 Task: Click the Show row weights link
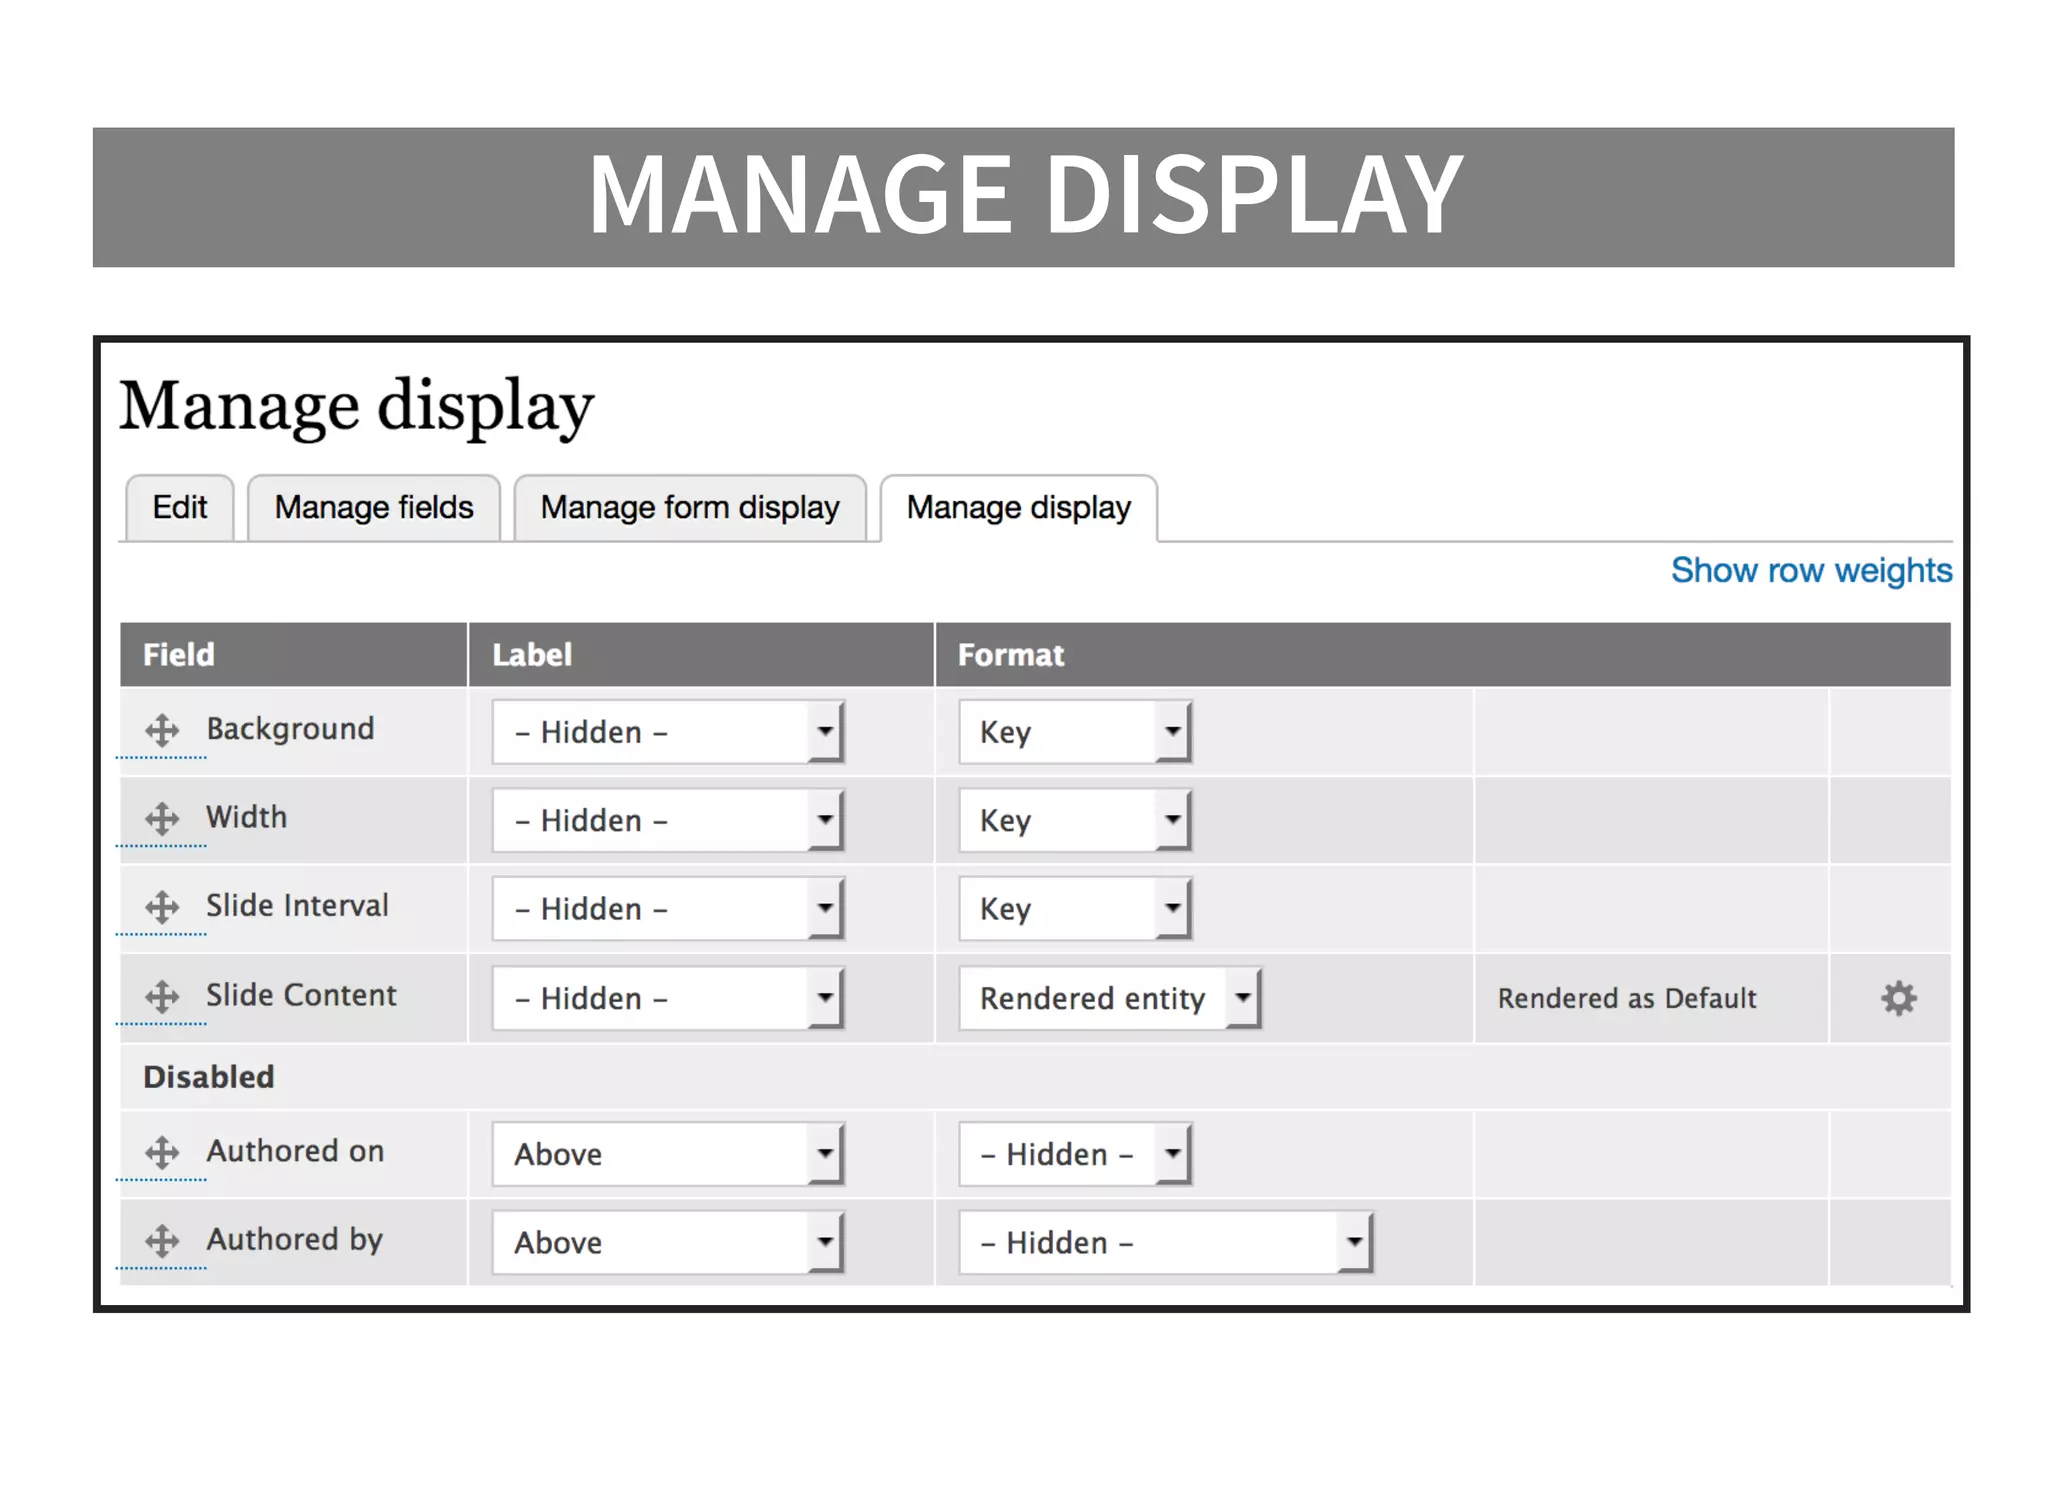[1811, 570]
